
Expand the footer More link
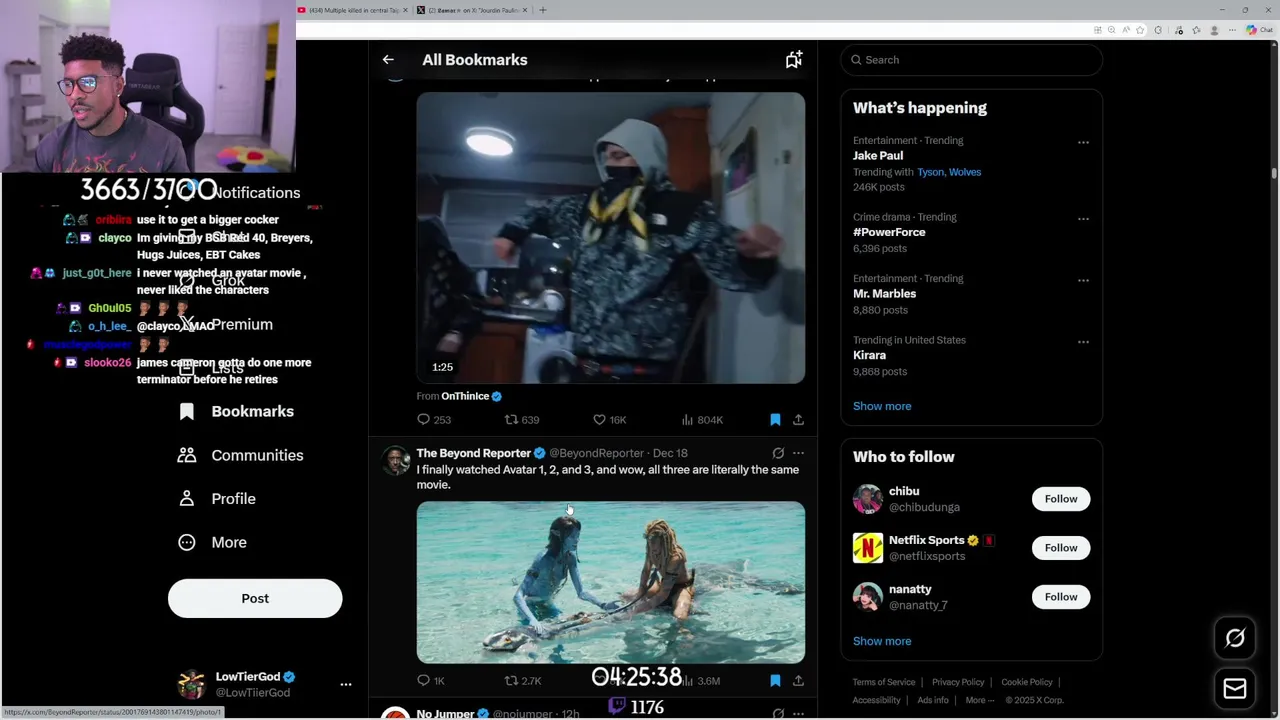click(x=980, y=700)
